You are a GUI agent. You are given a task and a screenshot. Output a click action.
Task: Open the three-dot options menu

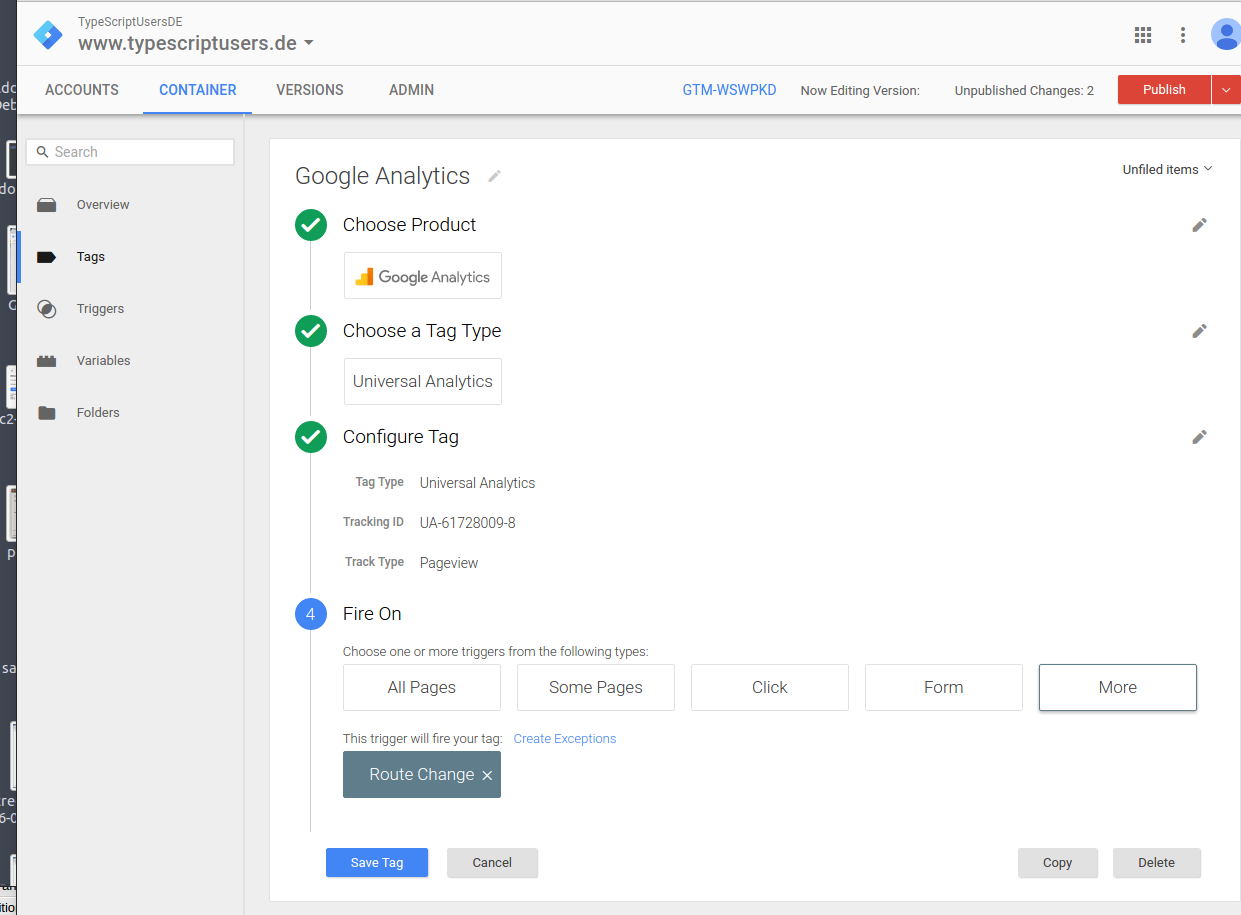coord(1183,35)
